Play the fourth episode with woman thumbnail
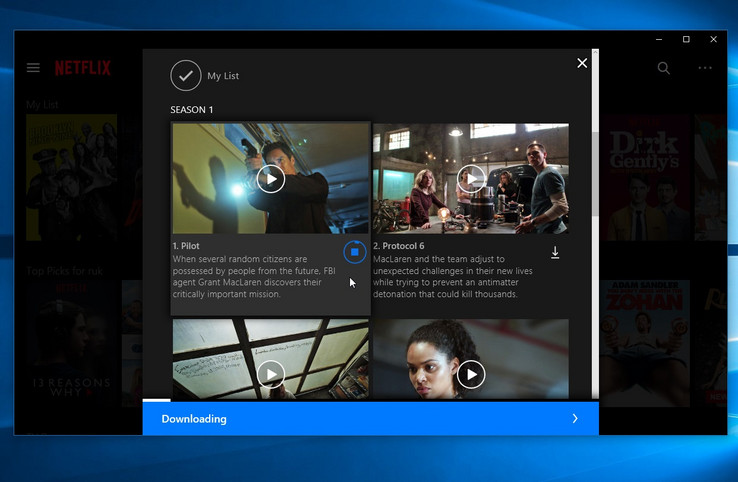The width and height of the screenshot is (738, 482). pos(471,374)
